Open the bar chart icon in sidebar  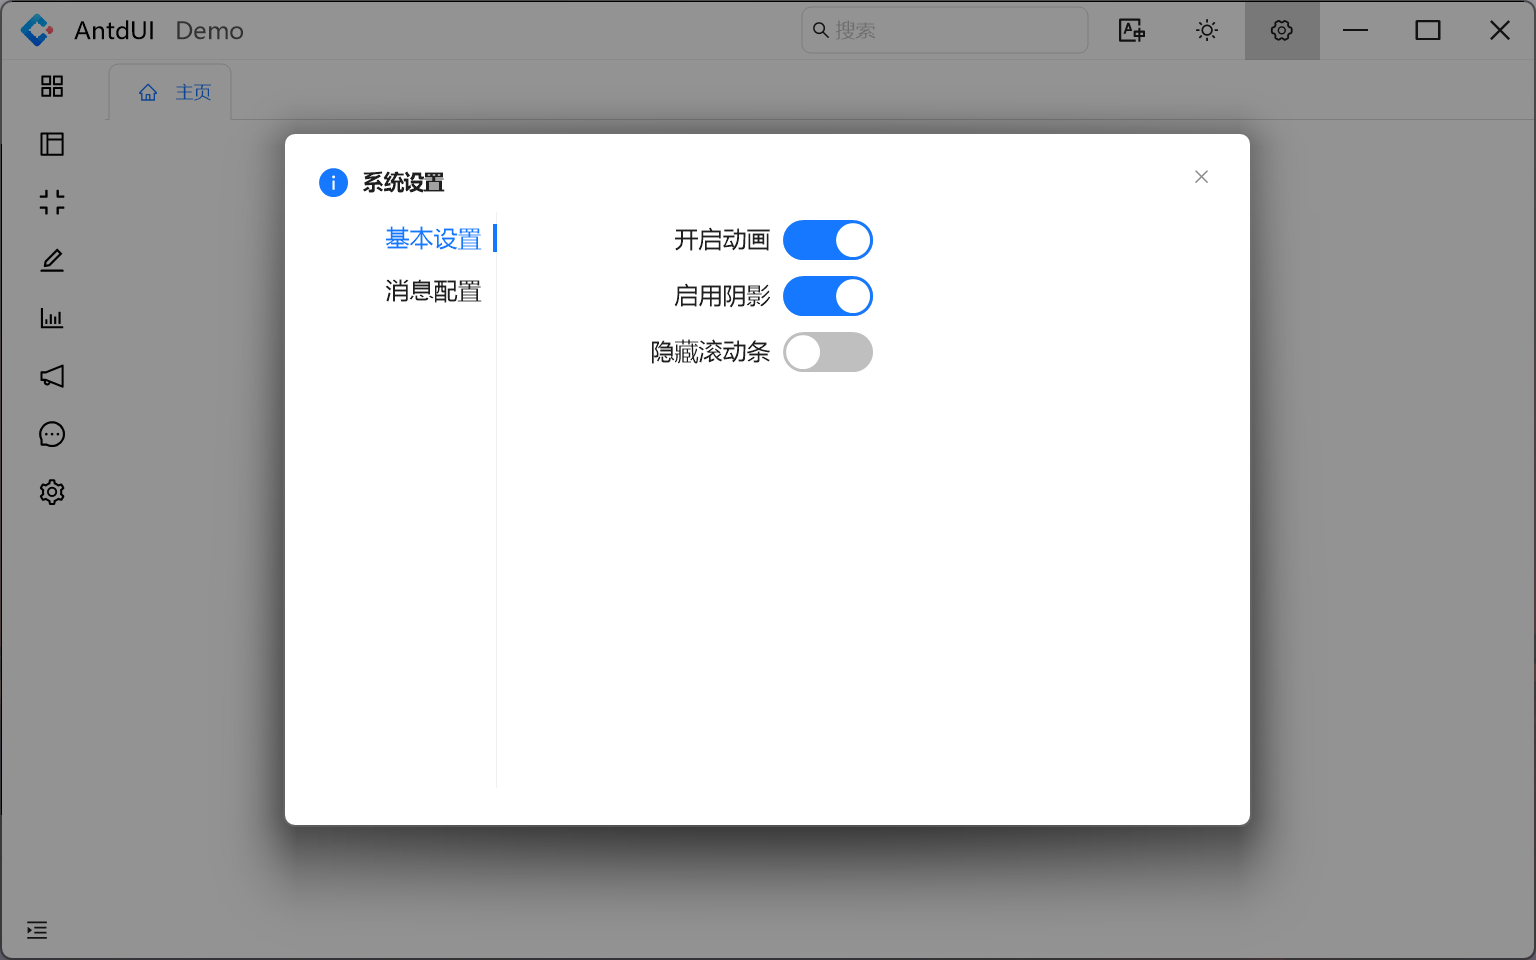coord(51,318)
